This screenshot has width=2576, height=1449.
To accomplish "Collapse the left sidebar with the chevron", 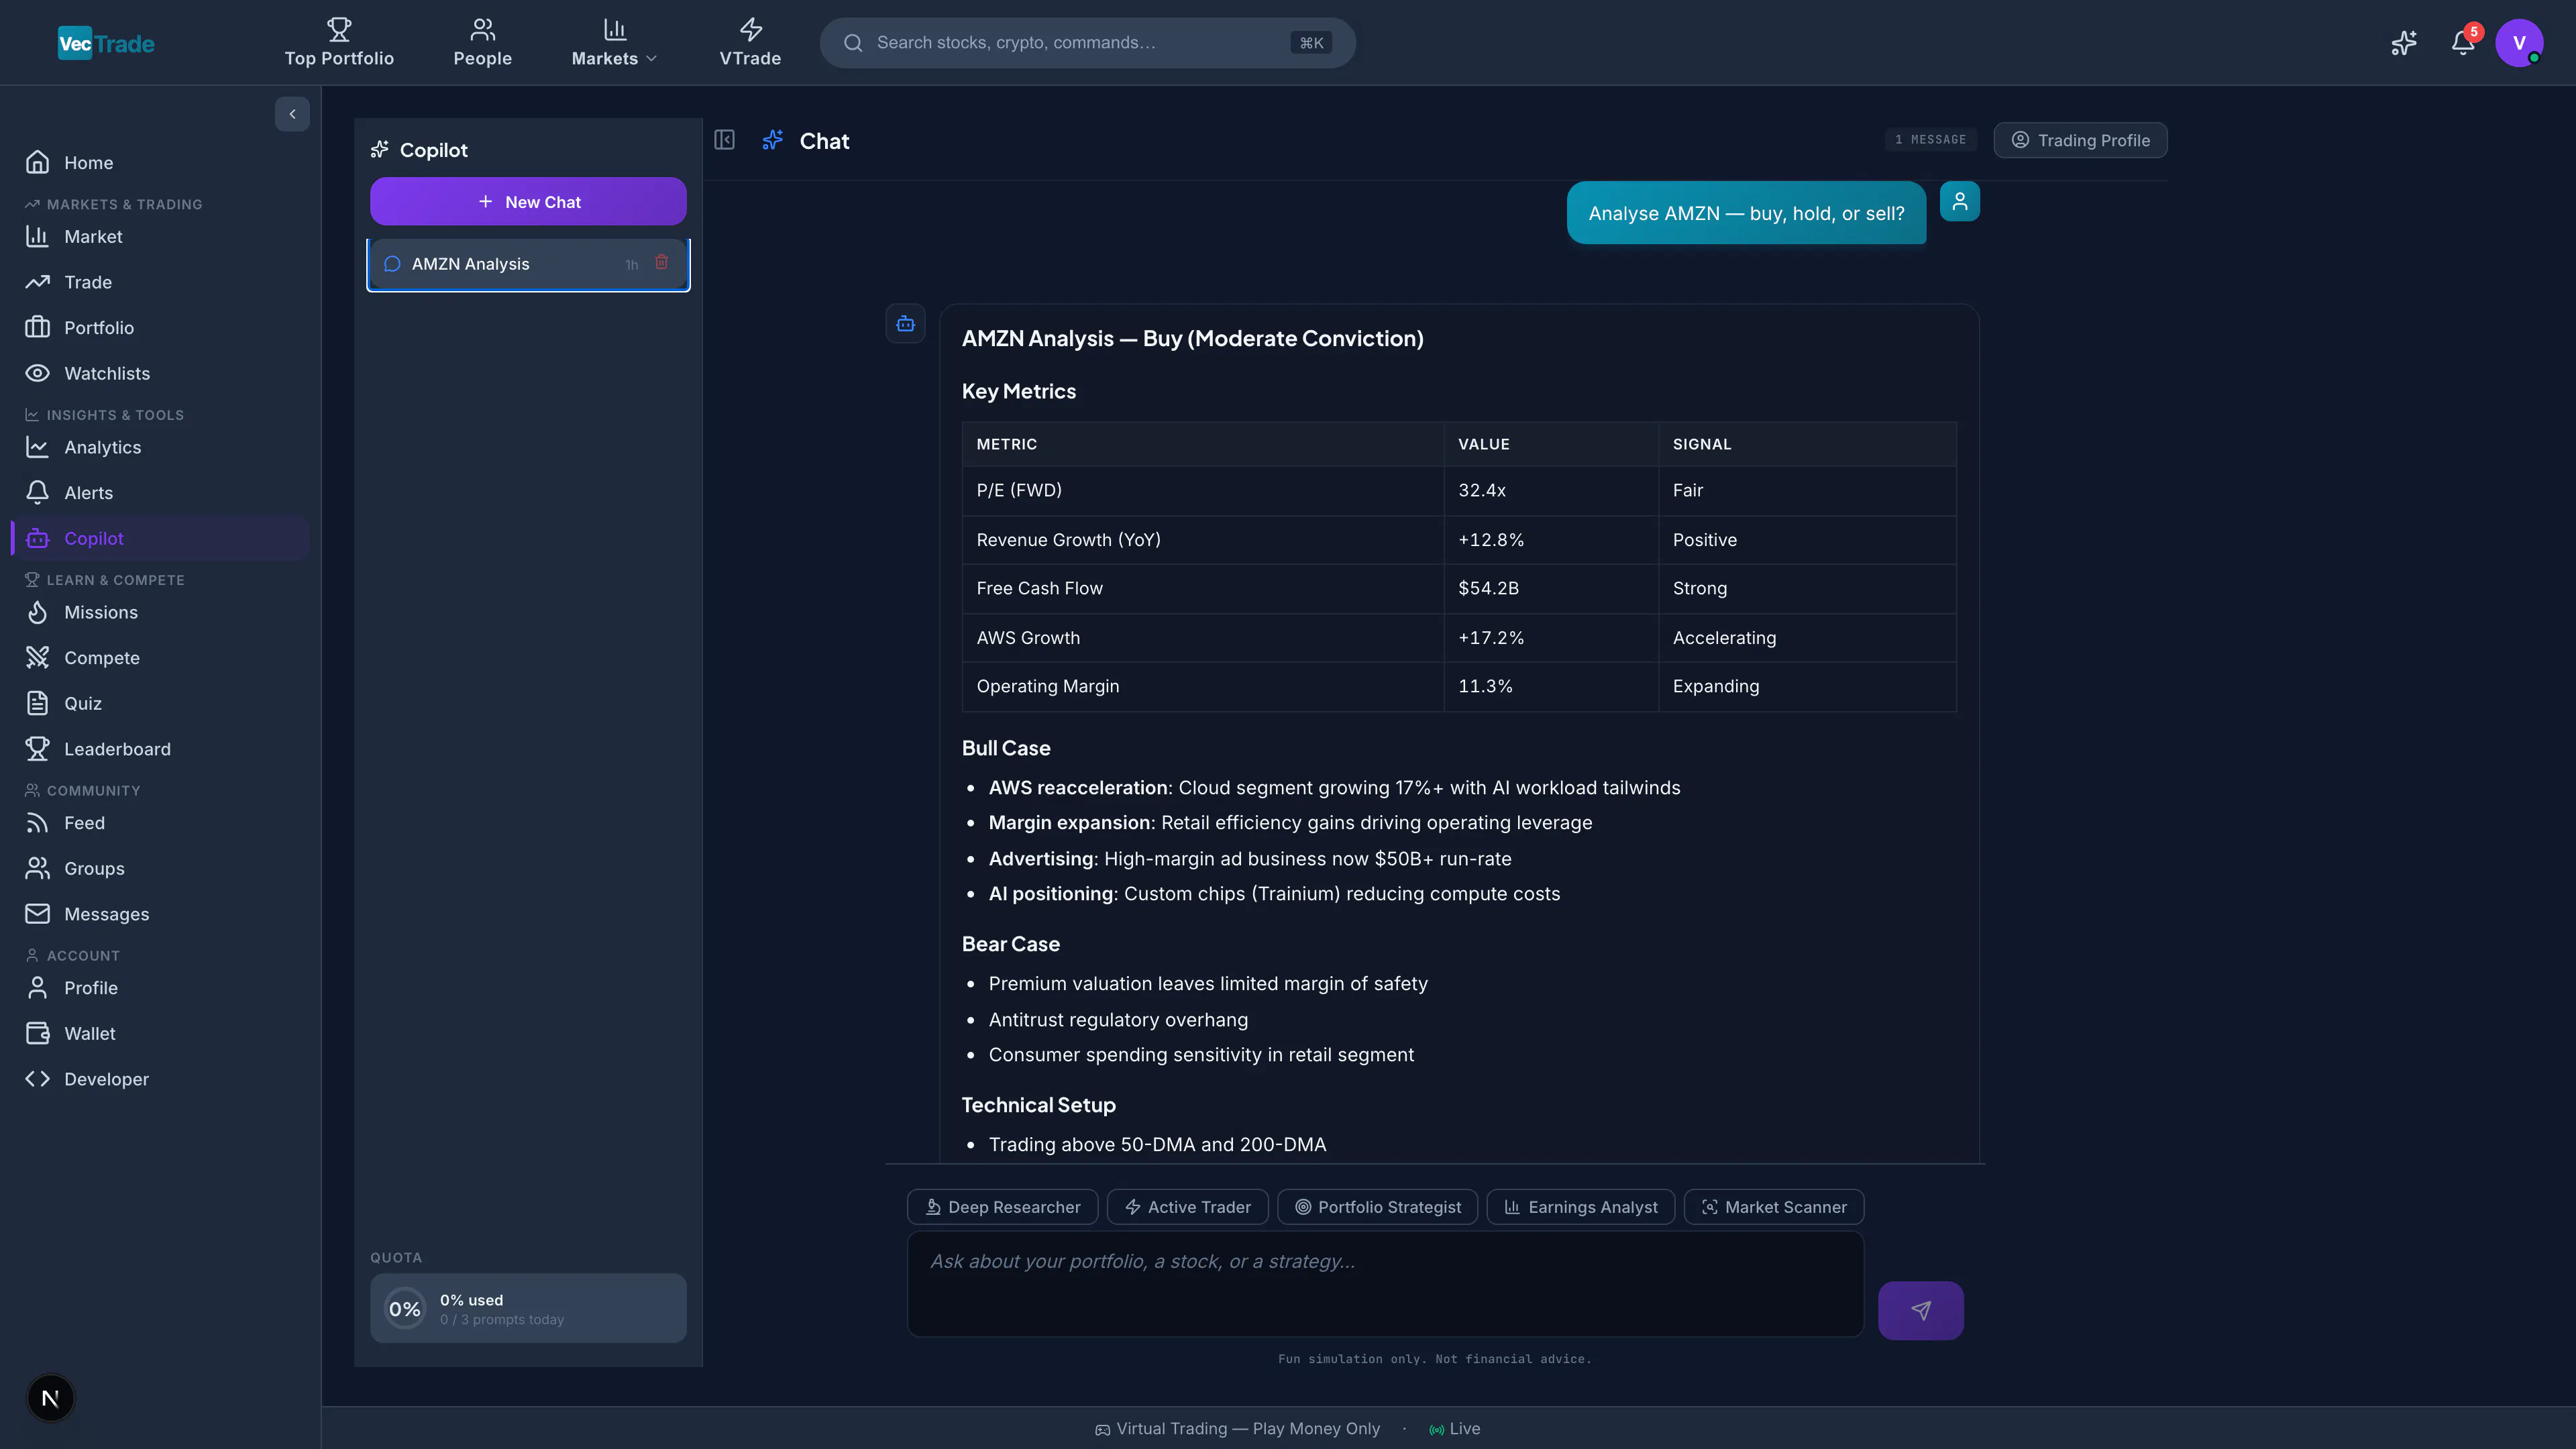I will pos(292,114).
